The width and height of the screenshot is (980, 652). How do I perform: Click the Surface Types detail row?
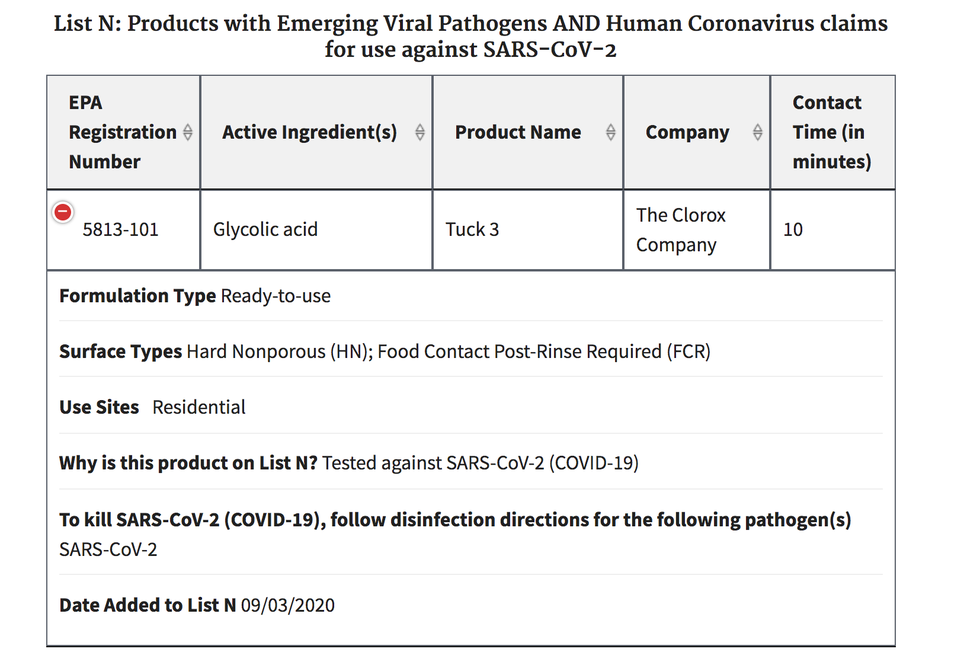coord(471,351)
